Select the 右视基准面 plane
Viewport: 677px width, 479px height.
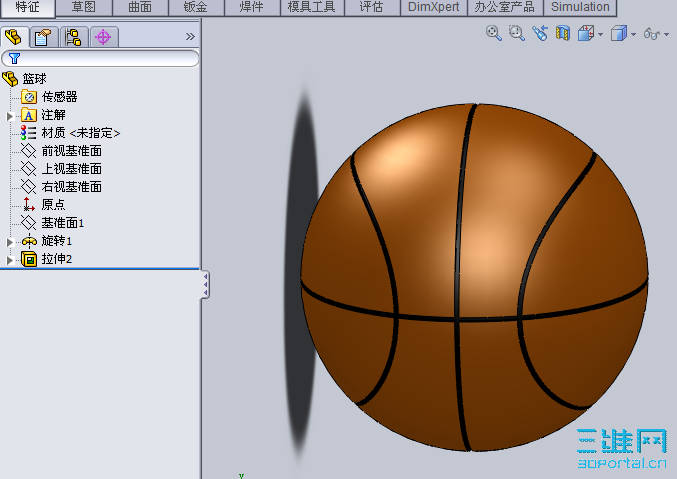click(x=72, y=187)
